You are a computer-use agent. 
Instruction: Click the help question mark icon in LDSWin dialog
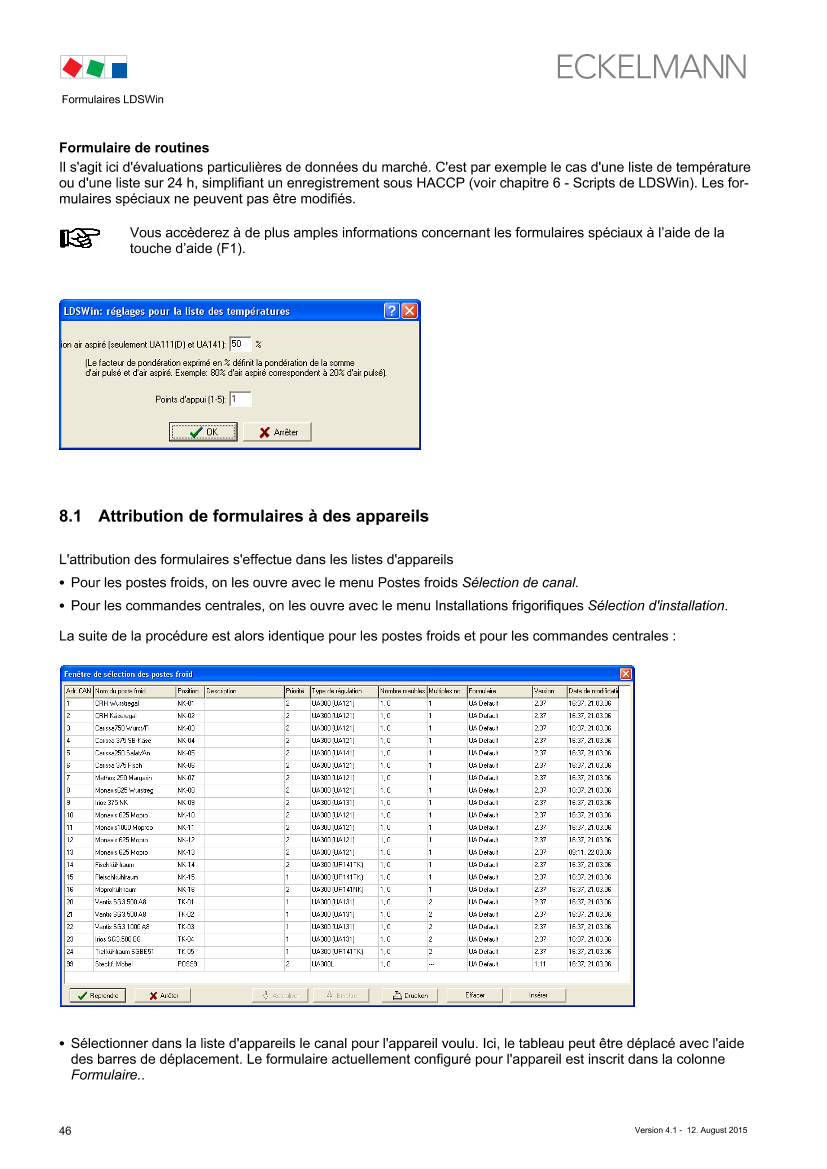point(392,311)
